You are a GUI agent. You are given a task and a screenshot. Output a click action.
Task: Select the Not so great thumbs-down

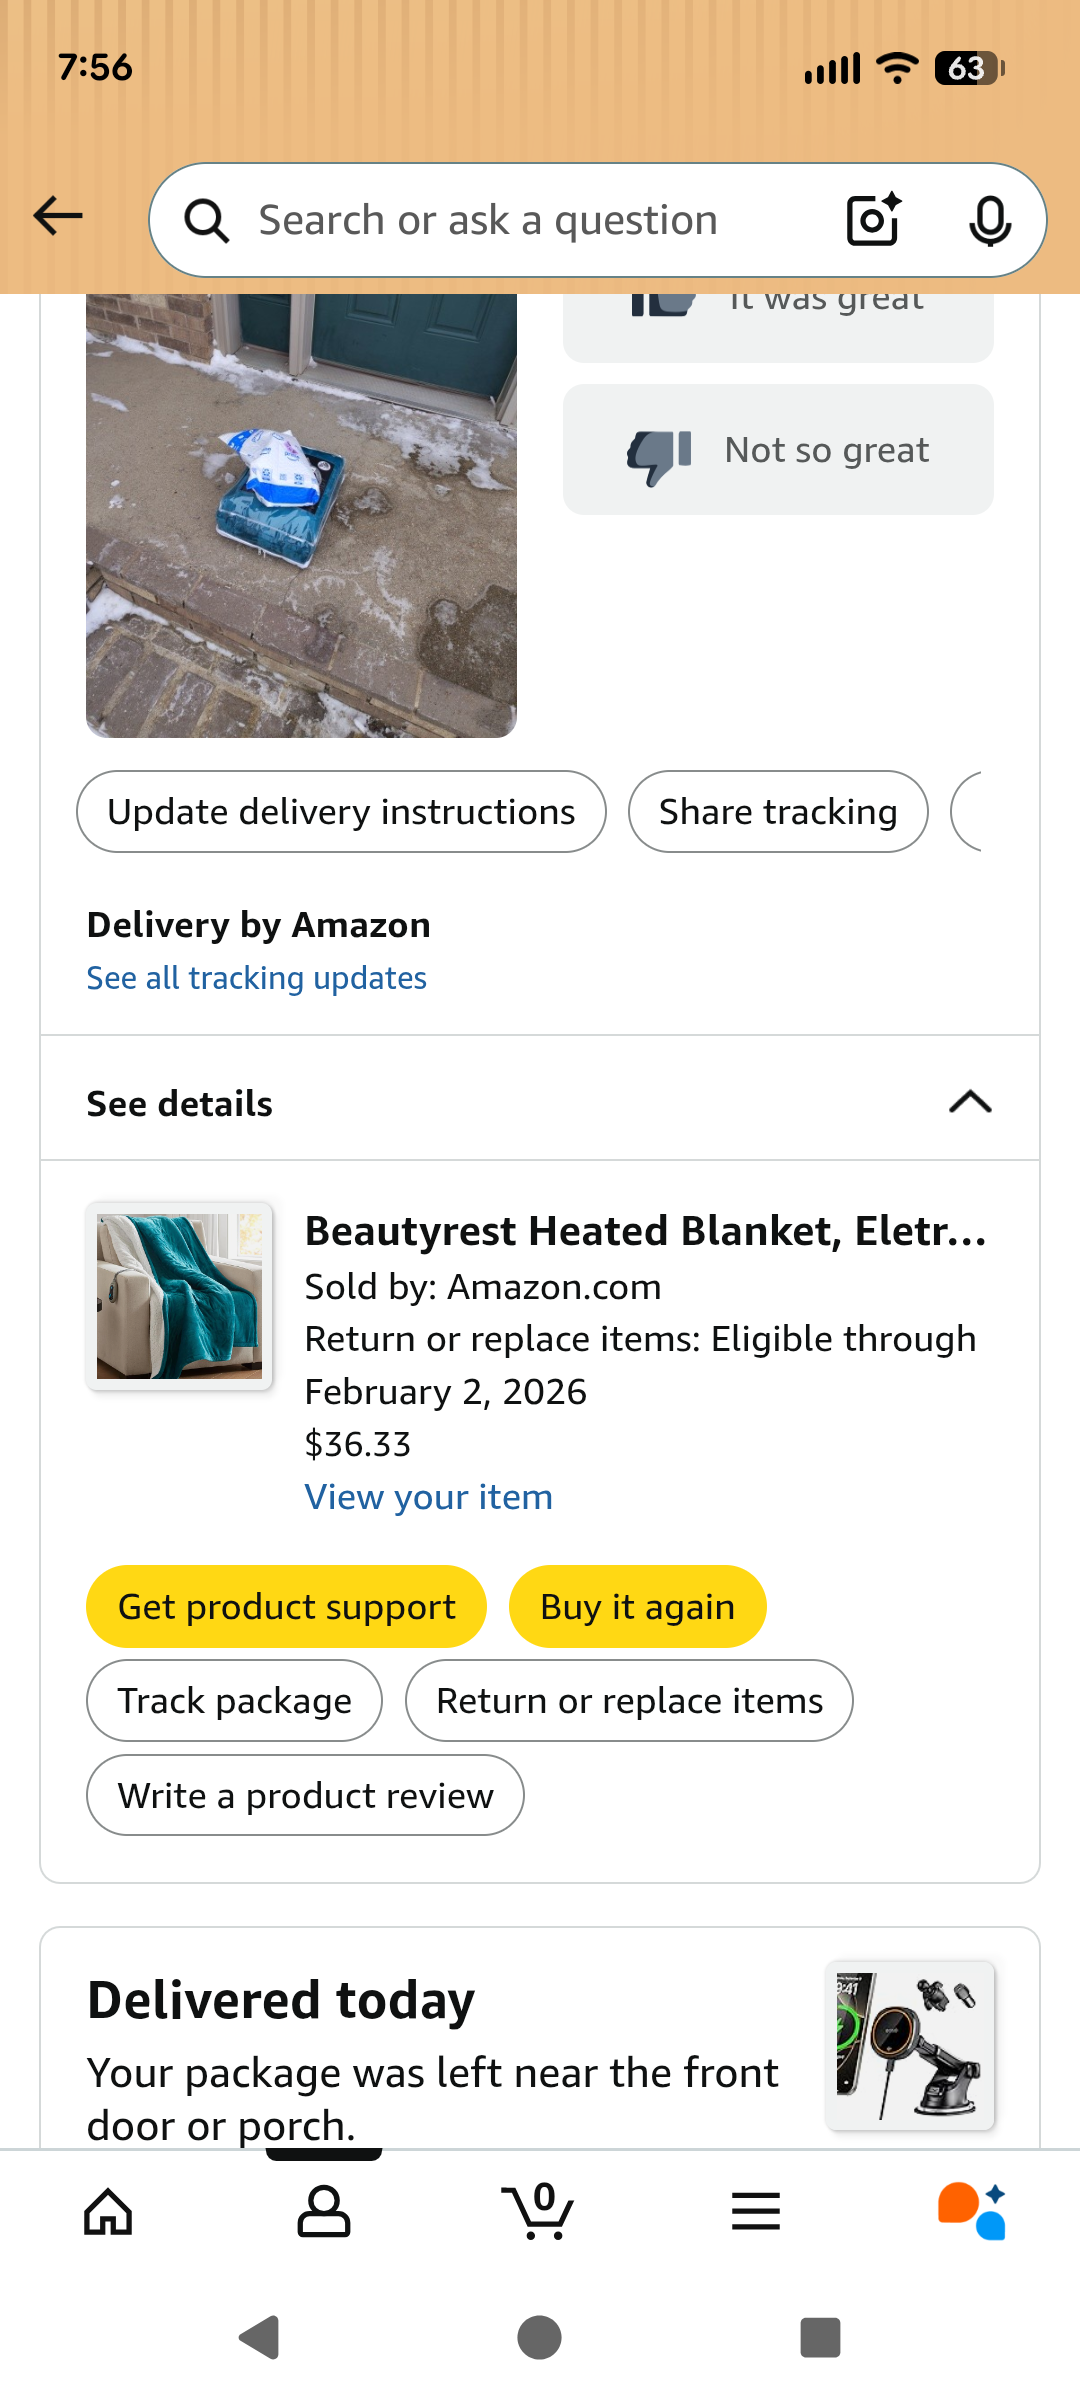click(x=778, y=450)
